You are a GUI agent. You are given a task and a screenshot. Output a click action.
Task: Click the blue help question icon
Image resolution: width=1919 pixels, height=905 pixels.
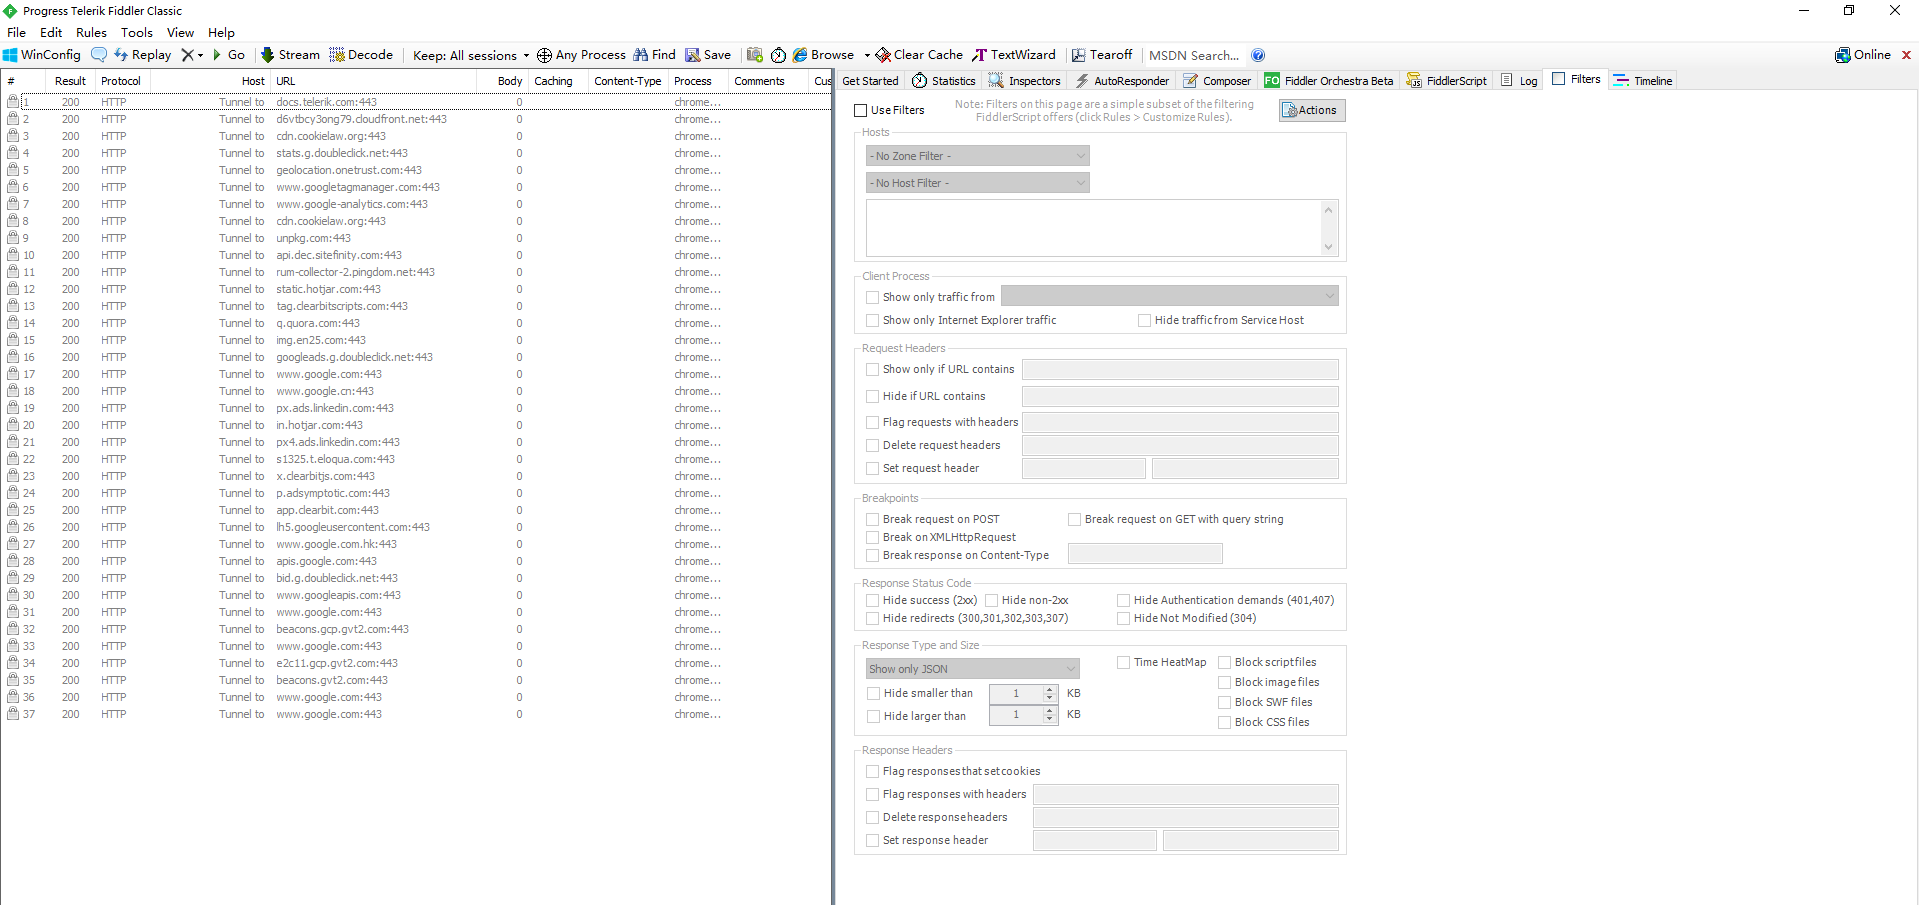[1258, 55]
